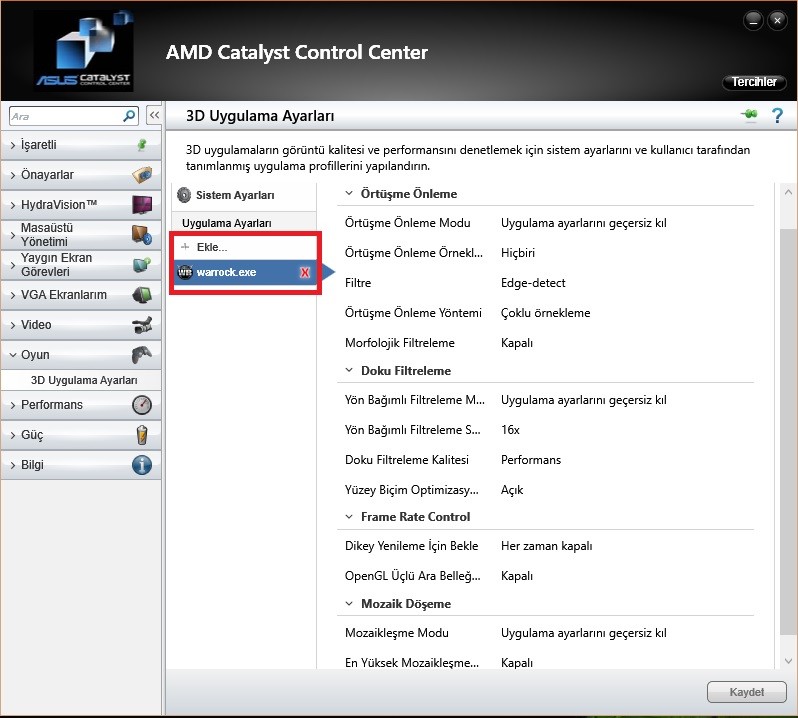Collapse the sidebar with double-arrow button
This screenshot has width=798, height=718.
pos(154,116)
